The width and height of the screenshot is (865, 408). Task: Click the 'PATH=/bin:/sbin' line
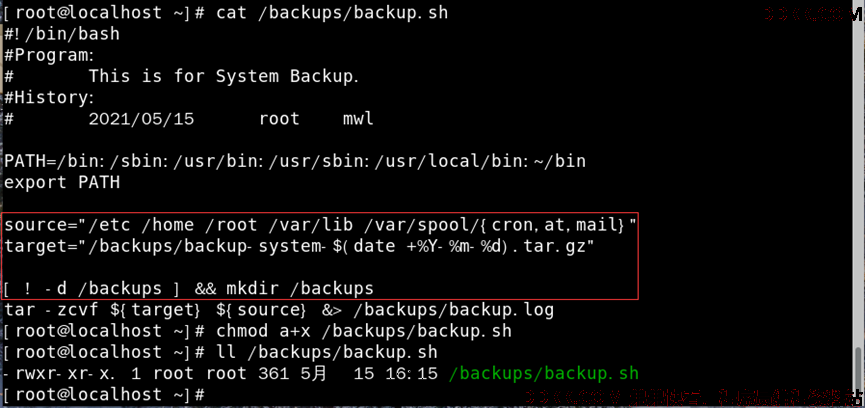pyautogui.click(x=295, y=162)
